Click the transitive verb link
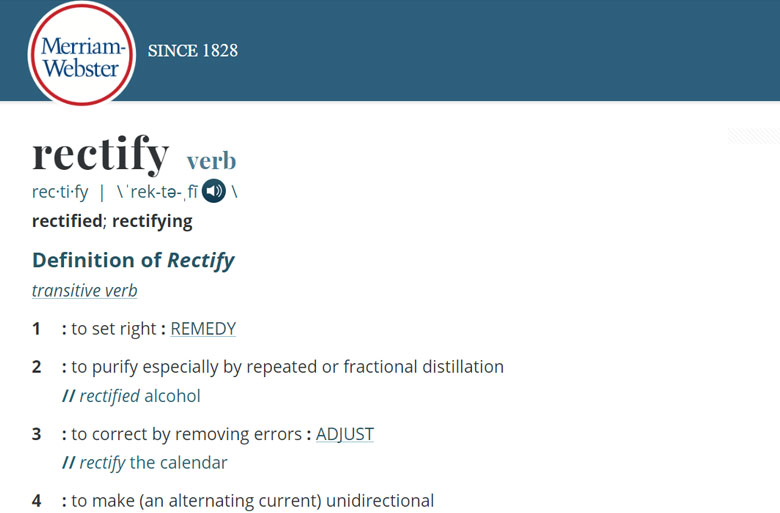The width and height of the screenshot is (780, 513). 85,291
